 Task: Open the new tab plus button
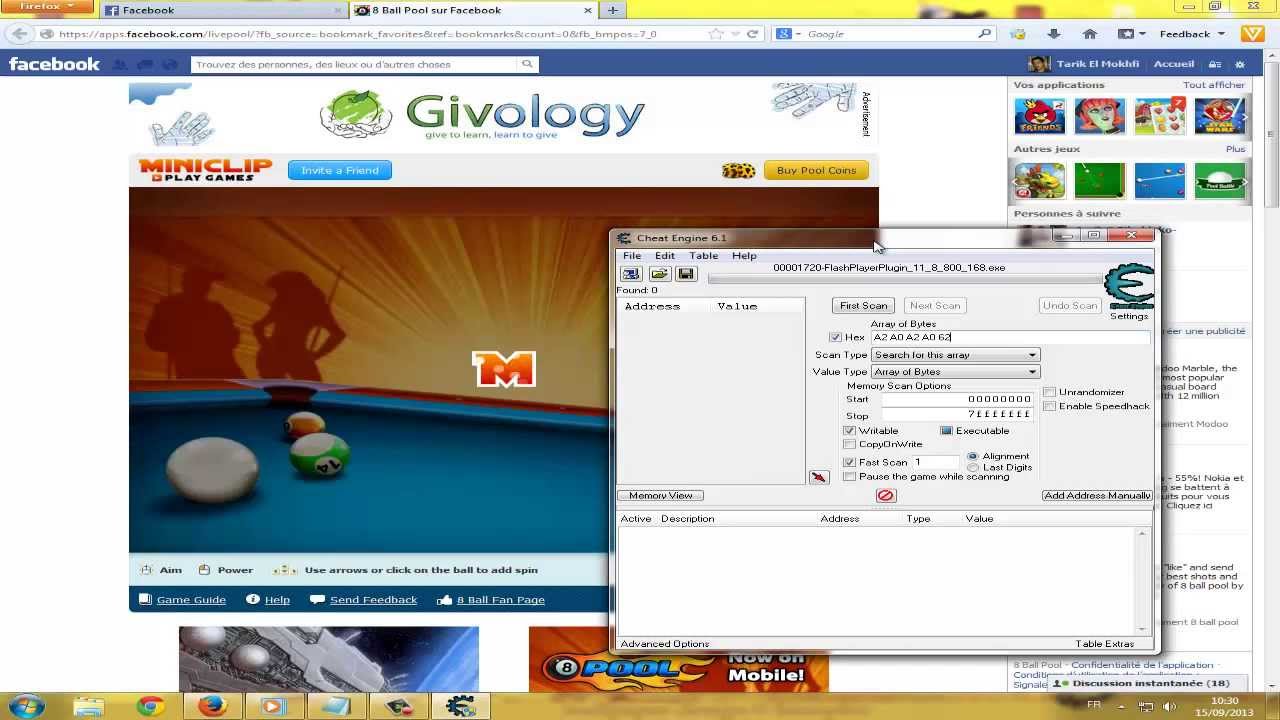click(x=612, y=10)
